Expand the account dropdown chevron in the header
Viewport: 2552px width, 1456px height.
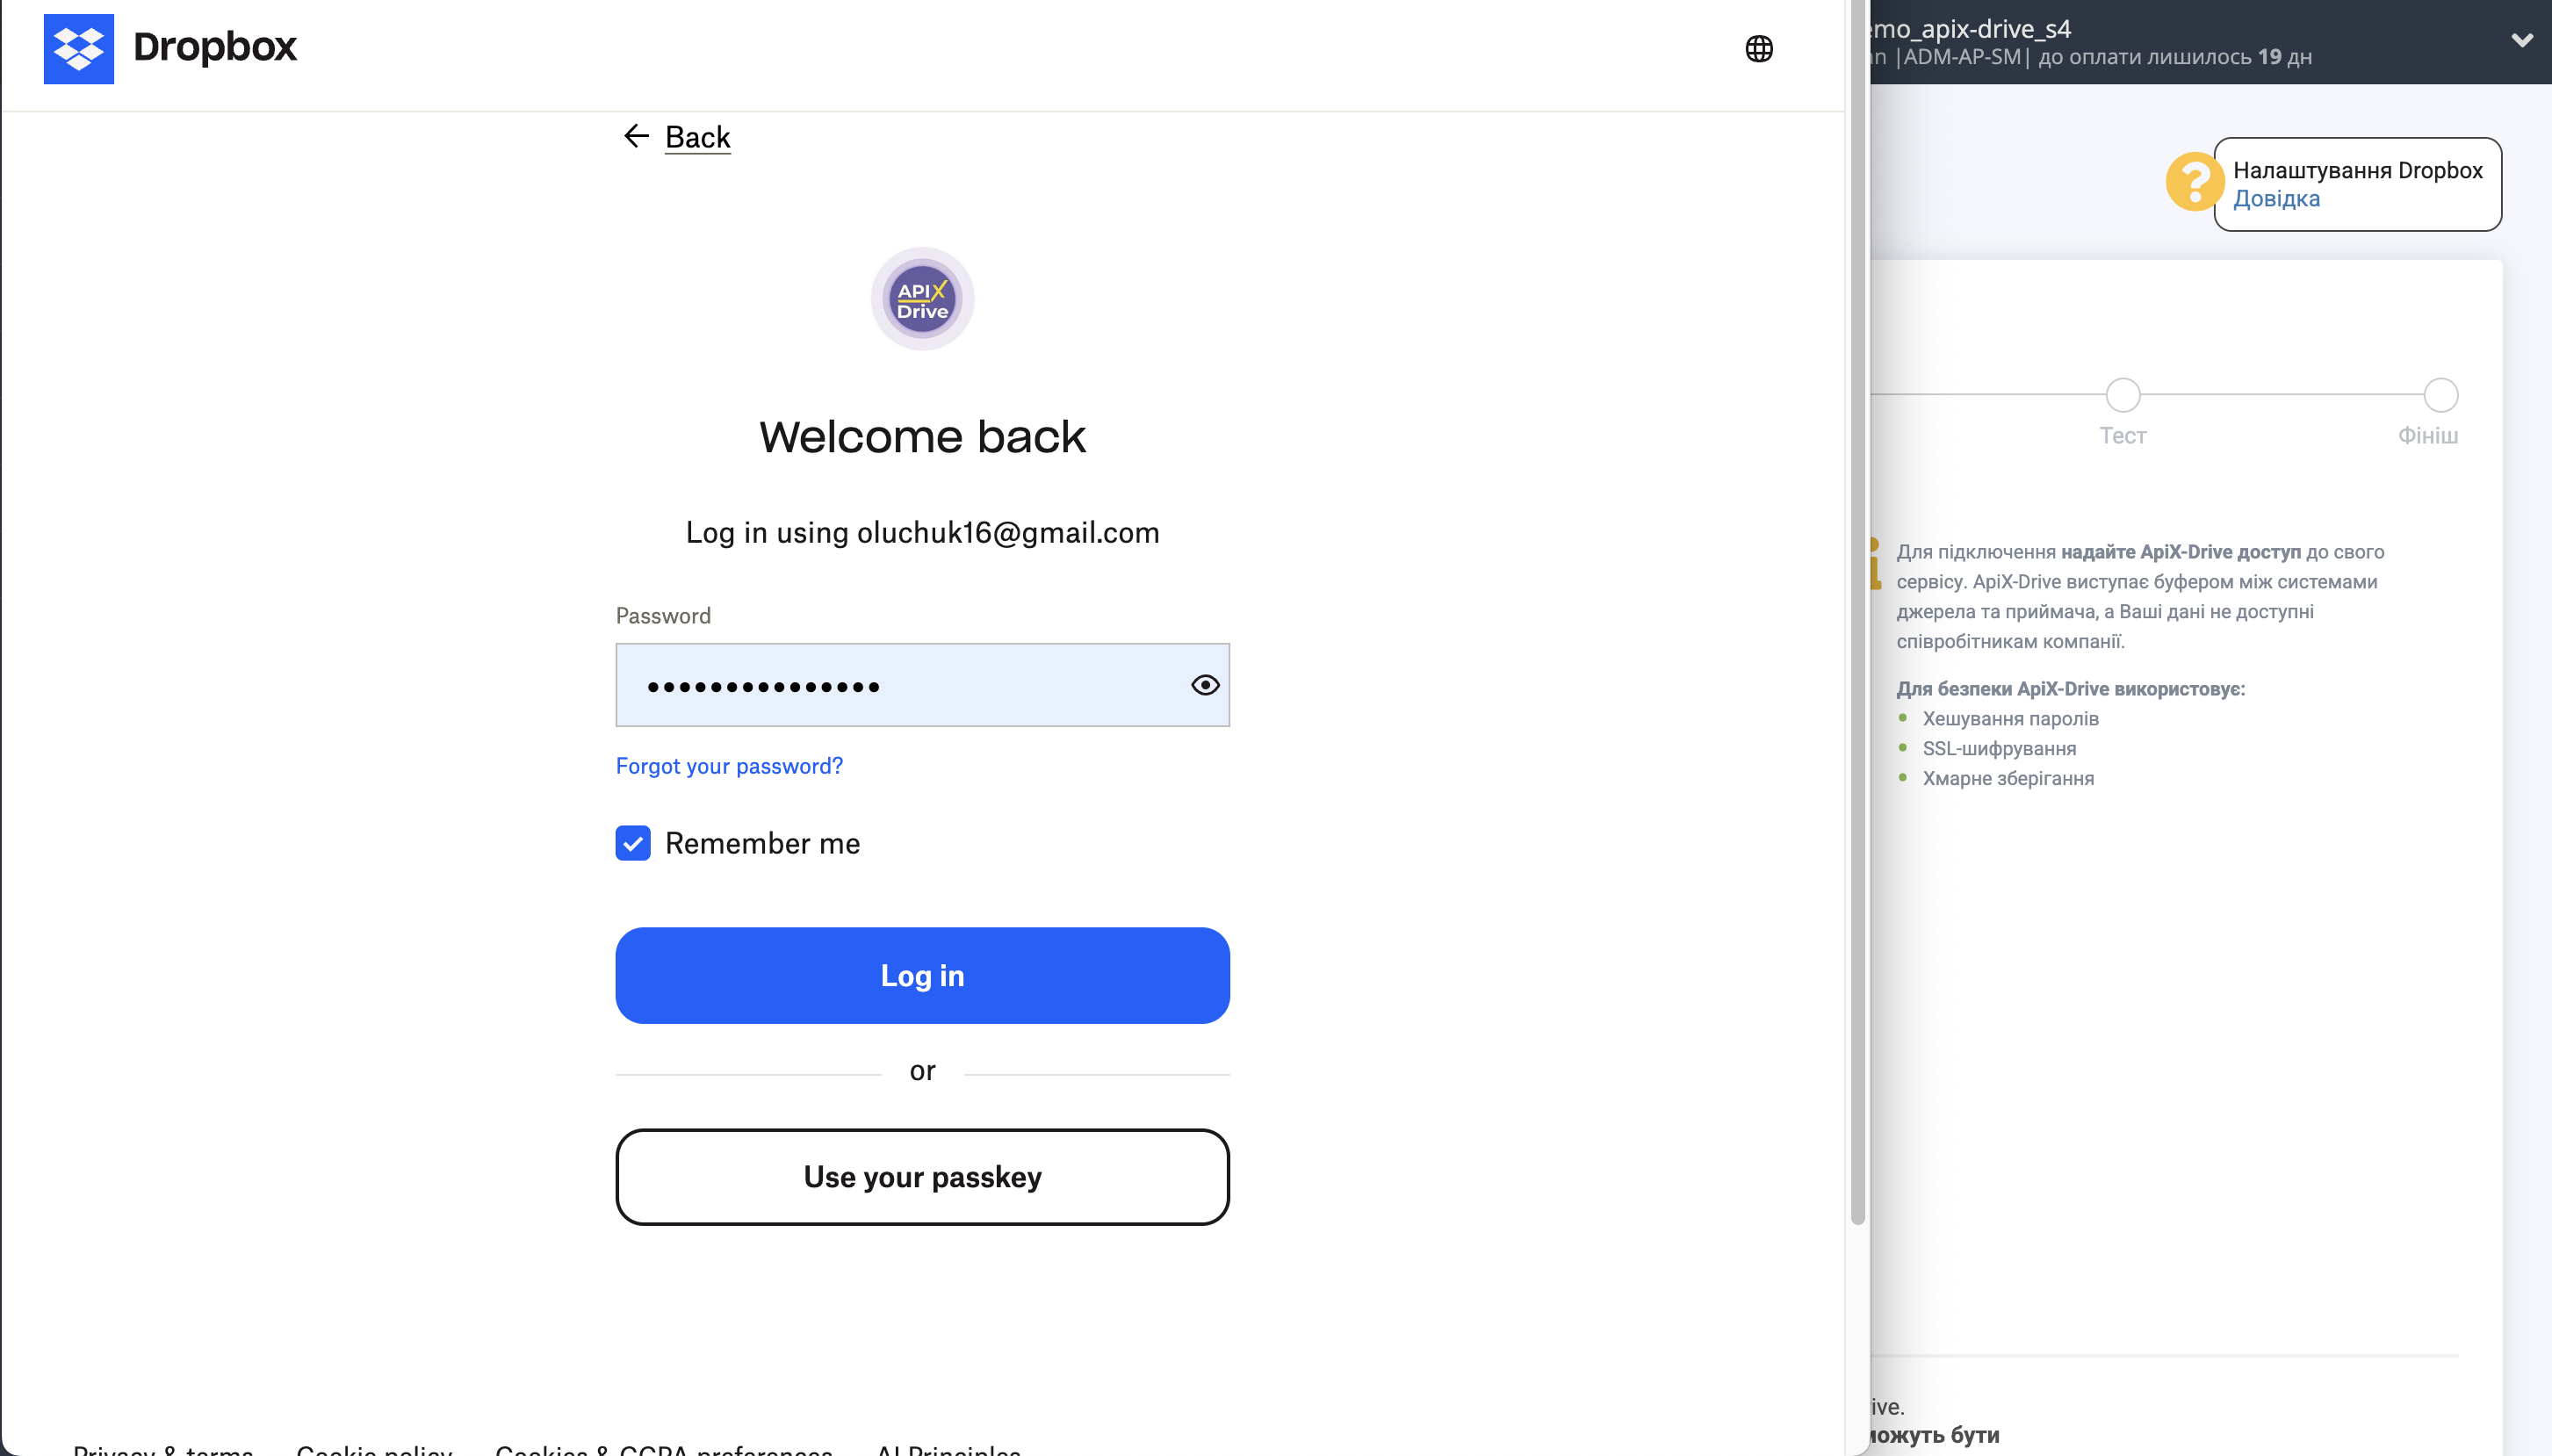[2521, 40]
